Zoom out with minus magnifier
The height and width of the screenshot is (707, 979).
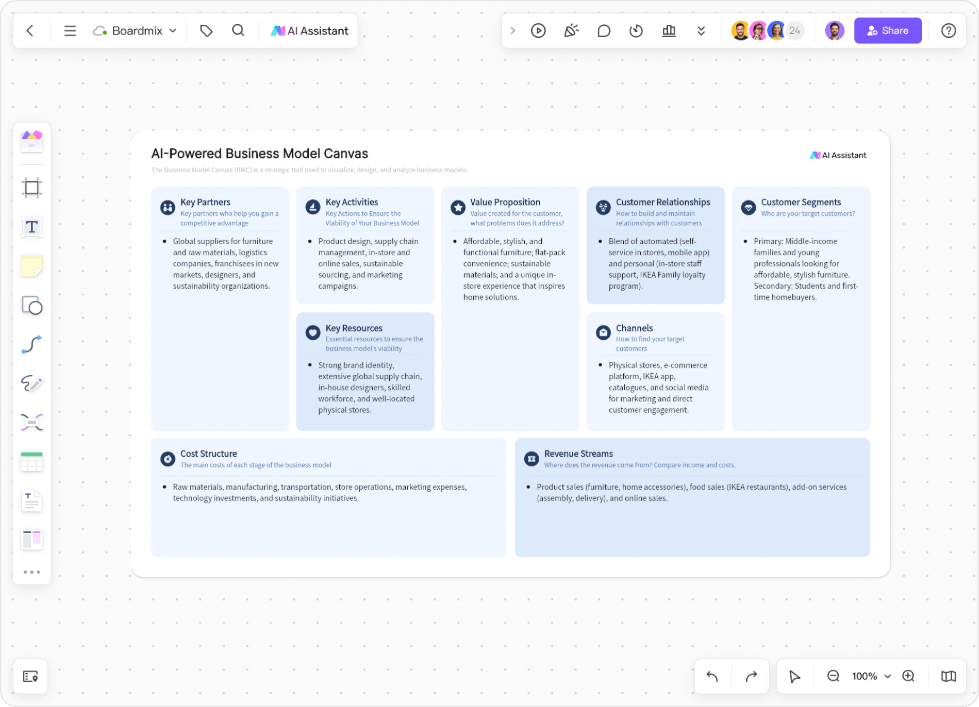point(833,676)
